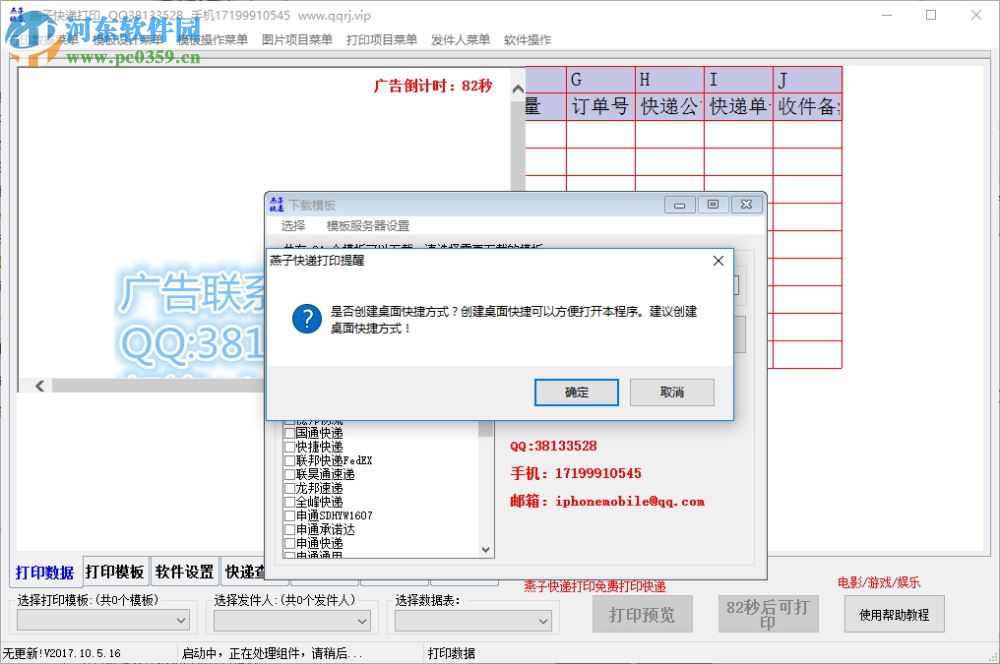This screenshot has width=1000, height=664.
Task: Click 取消 to decline desktop shortcut
Action: (x=672, y=392)
